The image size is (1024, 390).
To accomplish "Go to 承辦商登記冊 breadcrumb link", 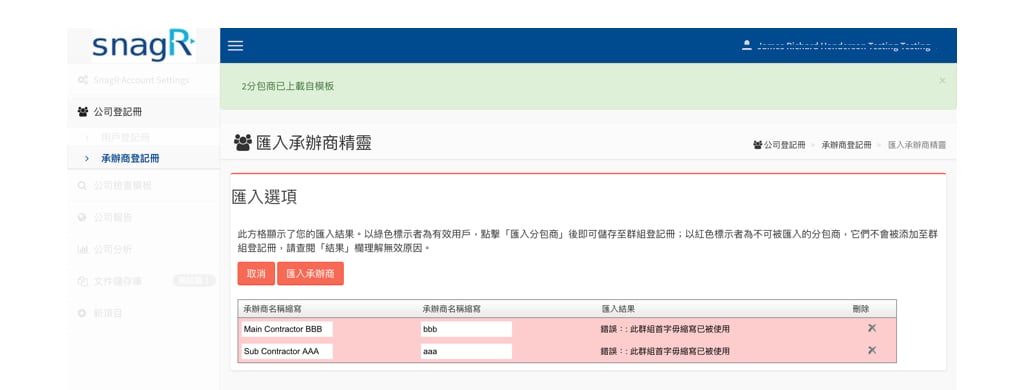I will 846,145.
